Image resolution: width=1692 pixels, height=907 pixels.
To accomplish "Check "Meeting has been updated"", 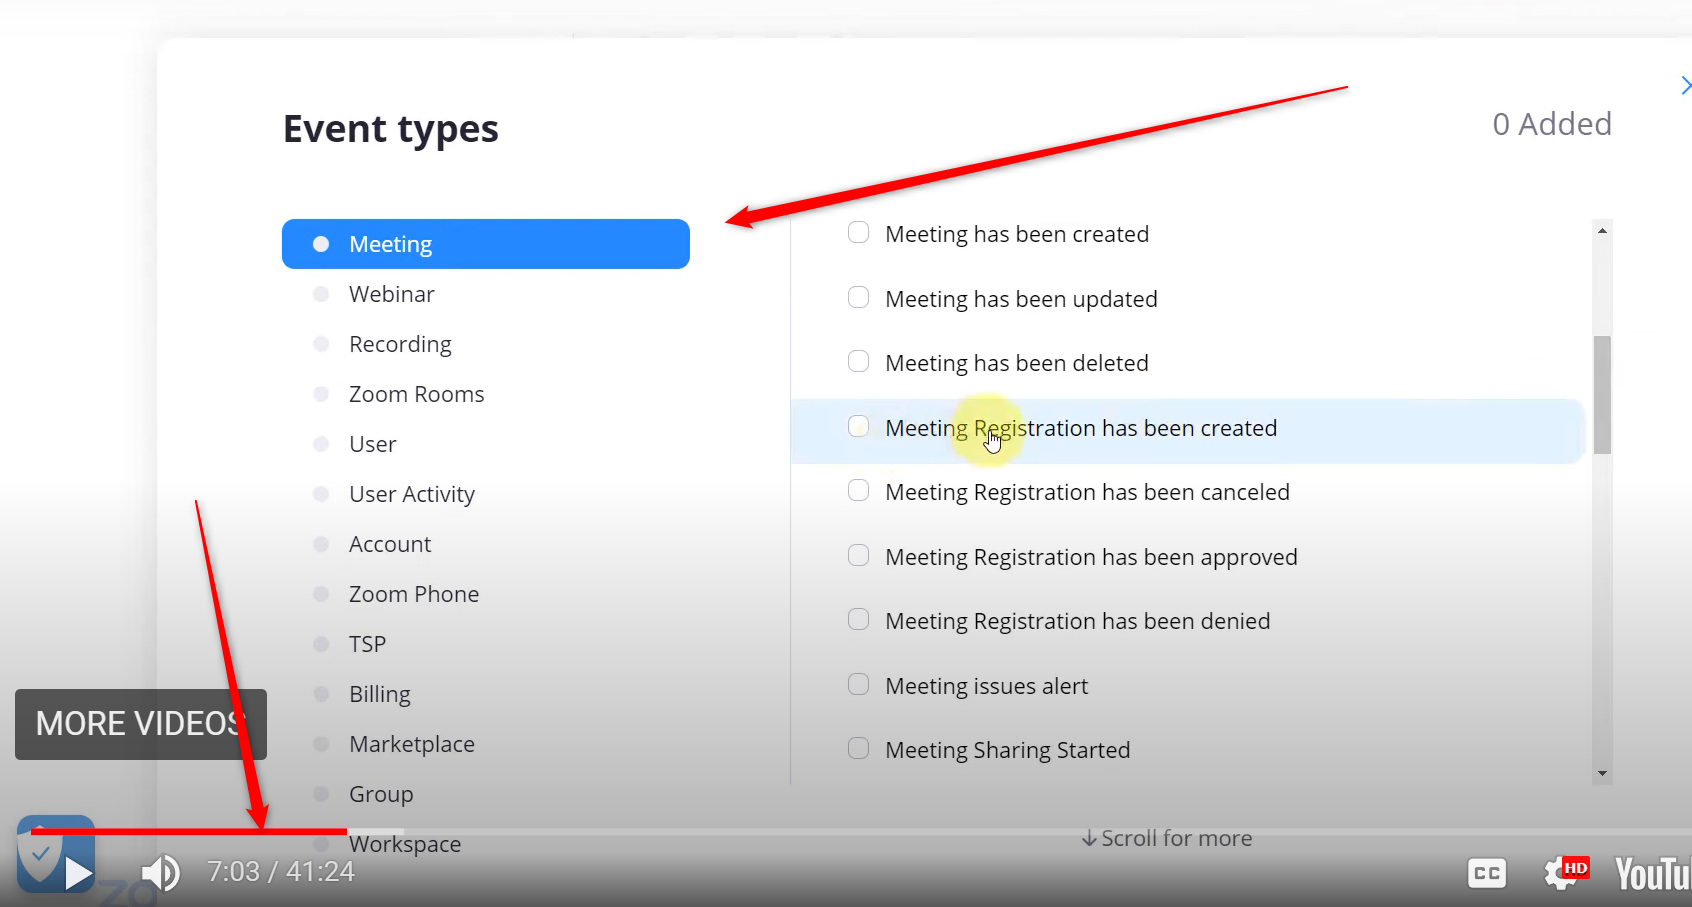I will [858, 298].
